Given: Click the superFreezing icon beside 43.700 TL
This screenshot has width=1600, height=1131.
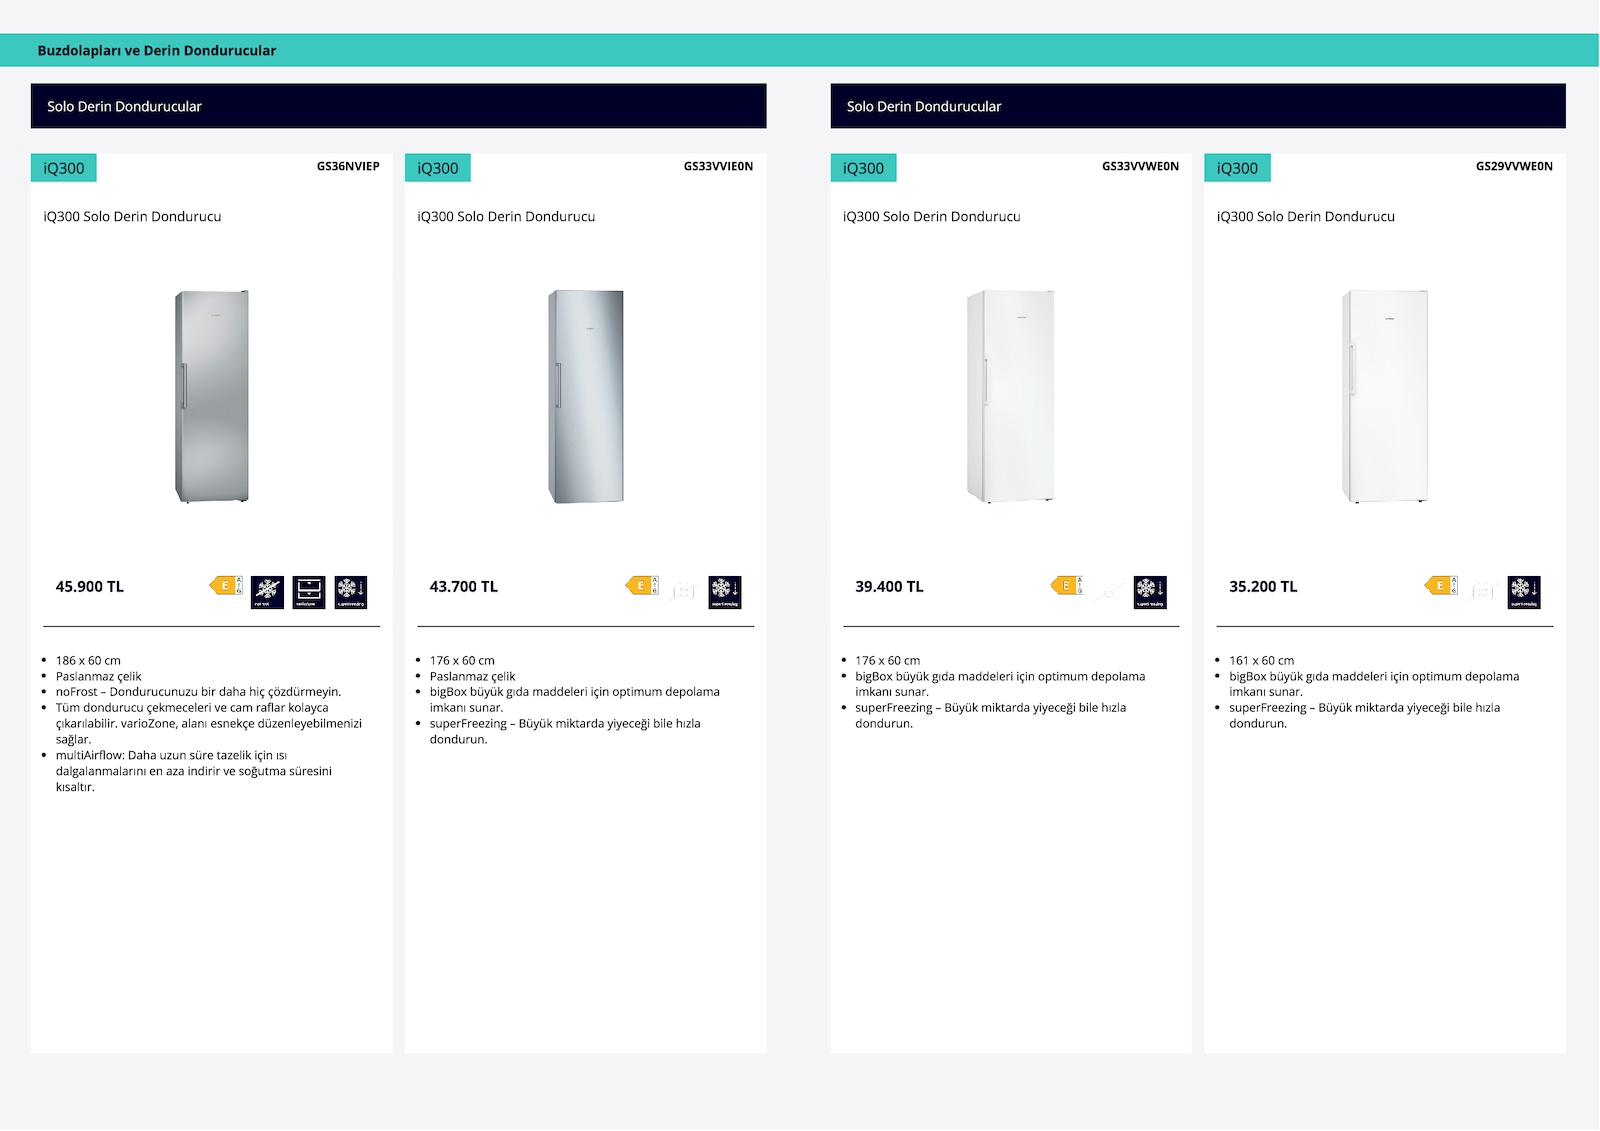Looking at the screenshot, I should 725,592.
